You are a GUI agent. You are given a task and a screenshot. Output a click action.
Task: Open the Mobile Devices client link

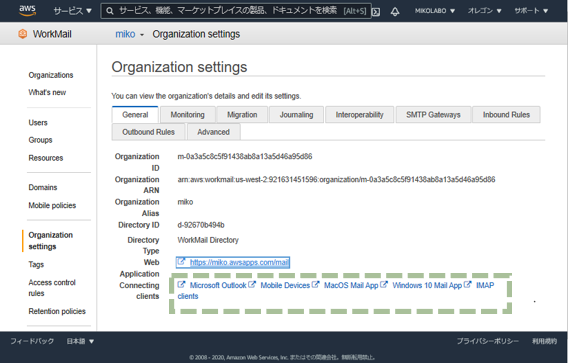[x=285, y=285]
